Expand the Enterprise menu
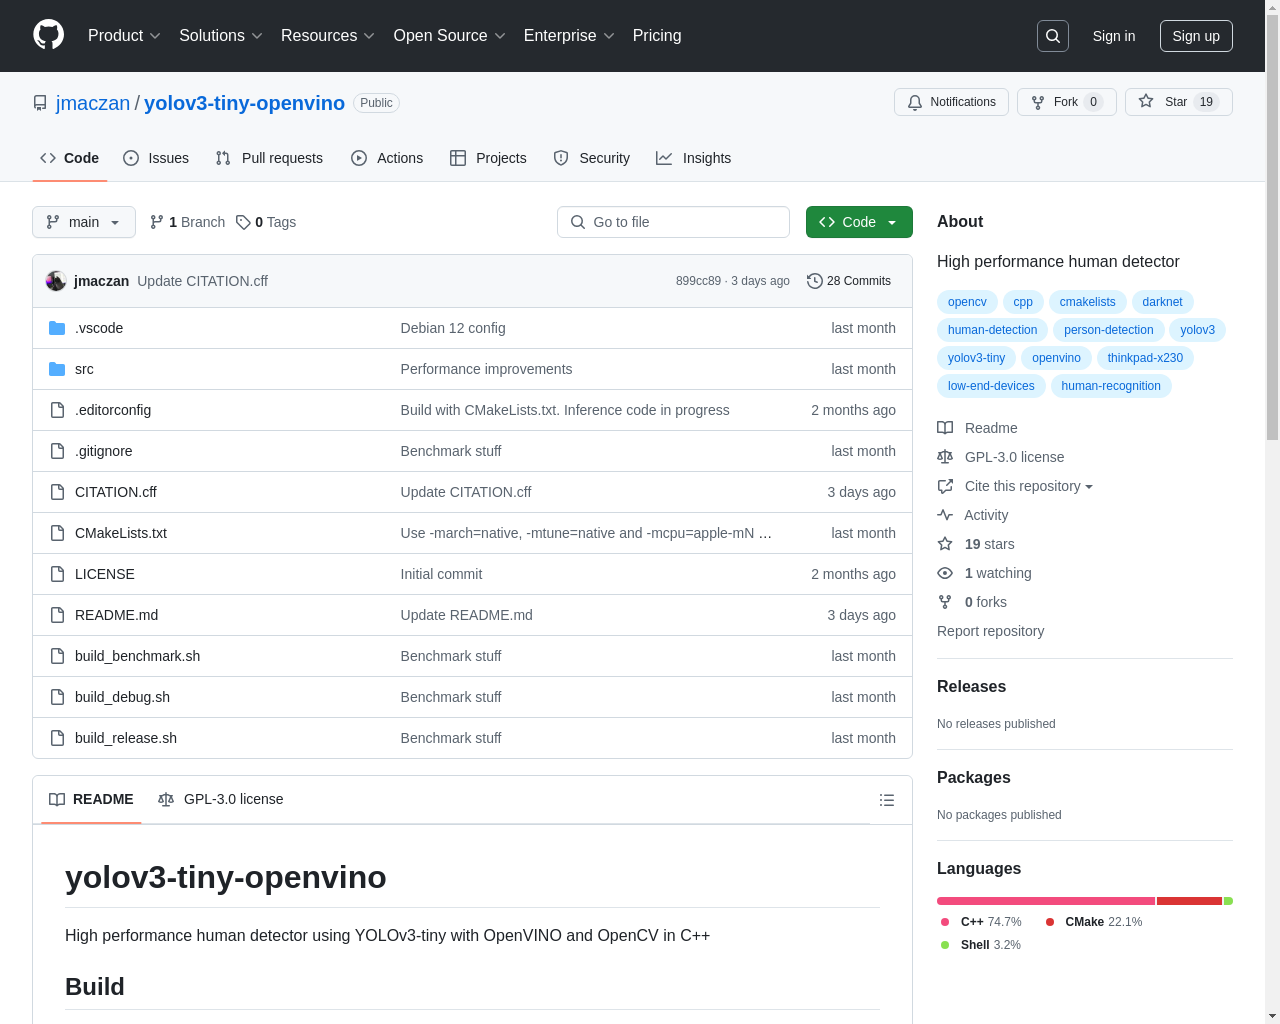This screenshot has height=1024, width=1280. (x=569, y=36)
